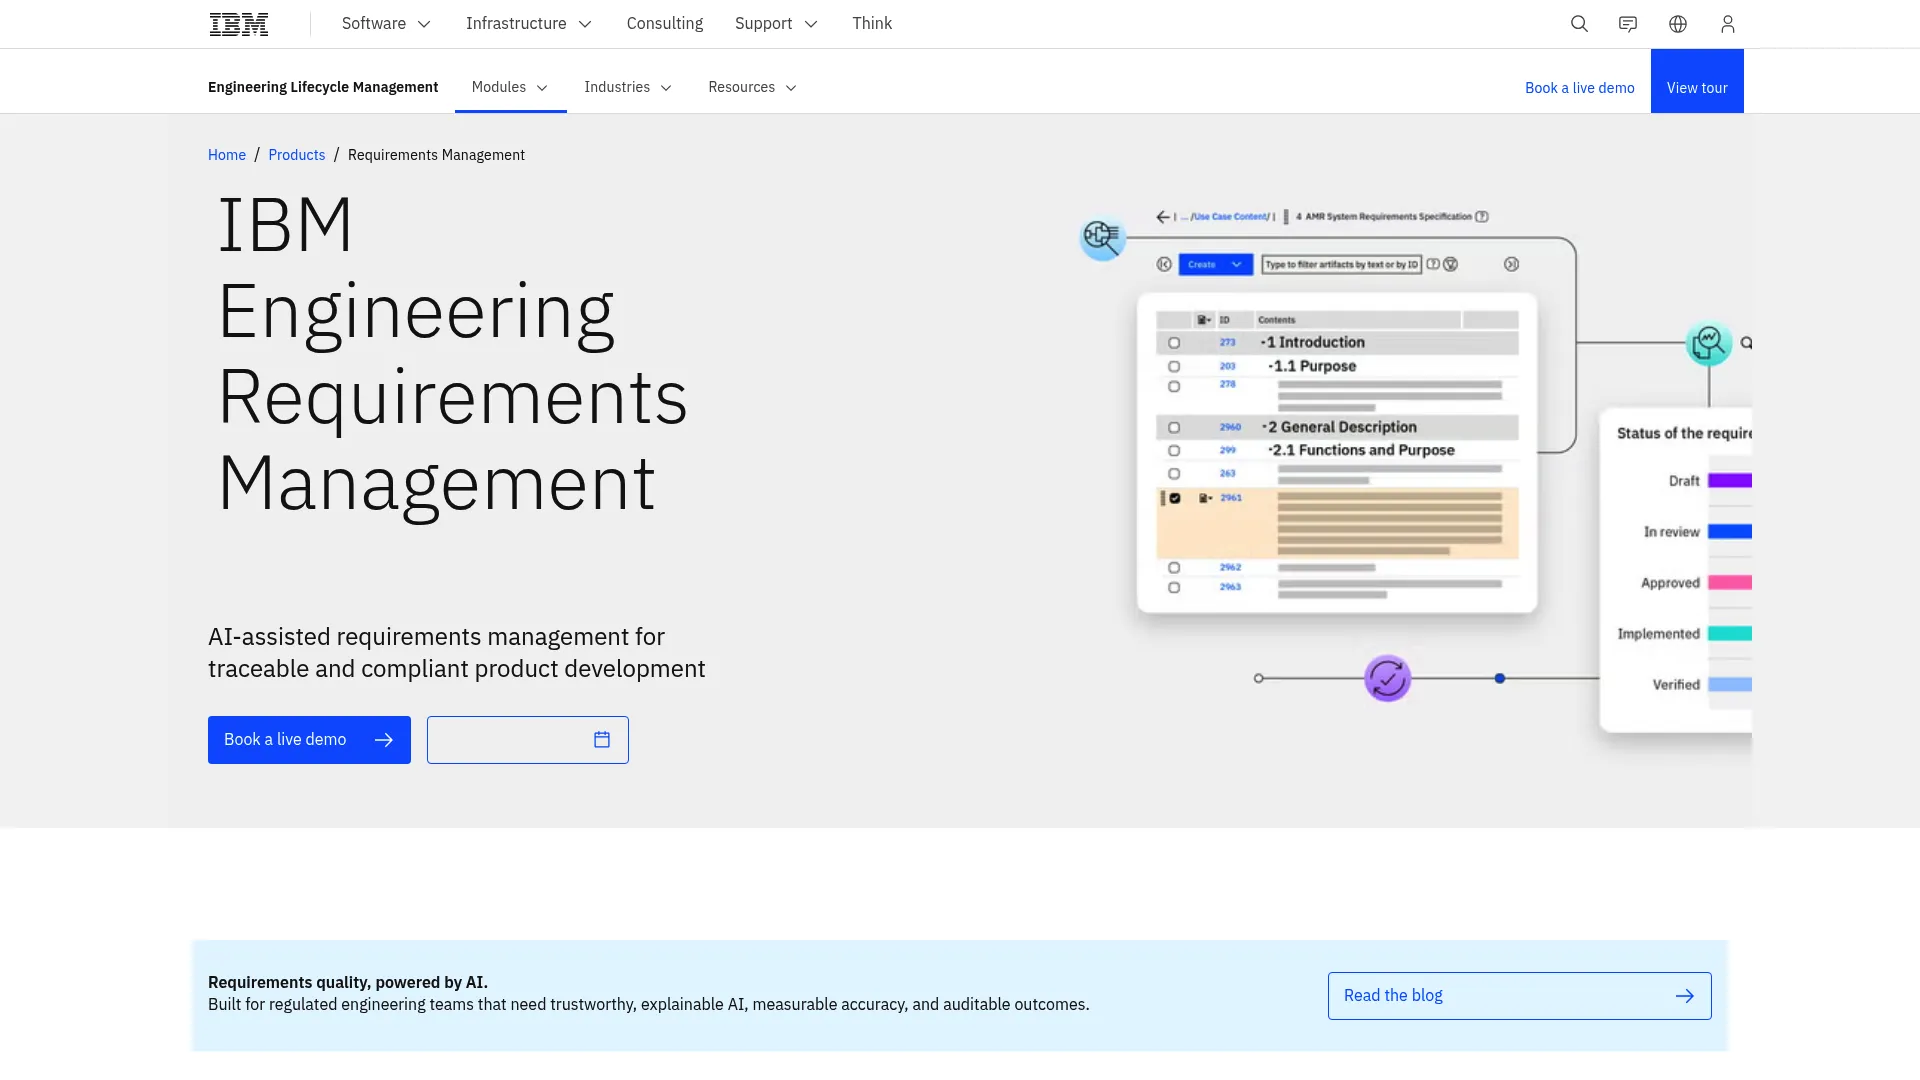Open the Resources dropdown
Image resolution: width=1920 pixels, height=1080 pixels.
(x=752, y=88)
